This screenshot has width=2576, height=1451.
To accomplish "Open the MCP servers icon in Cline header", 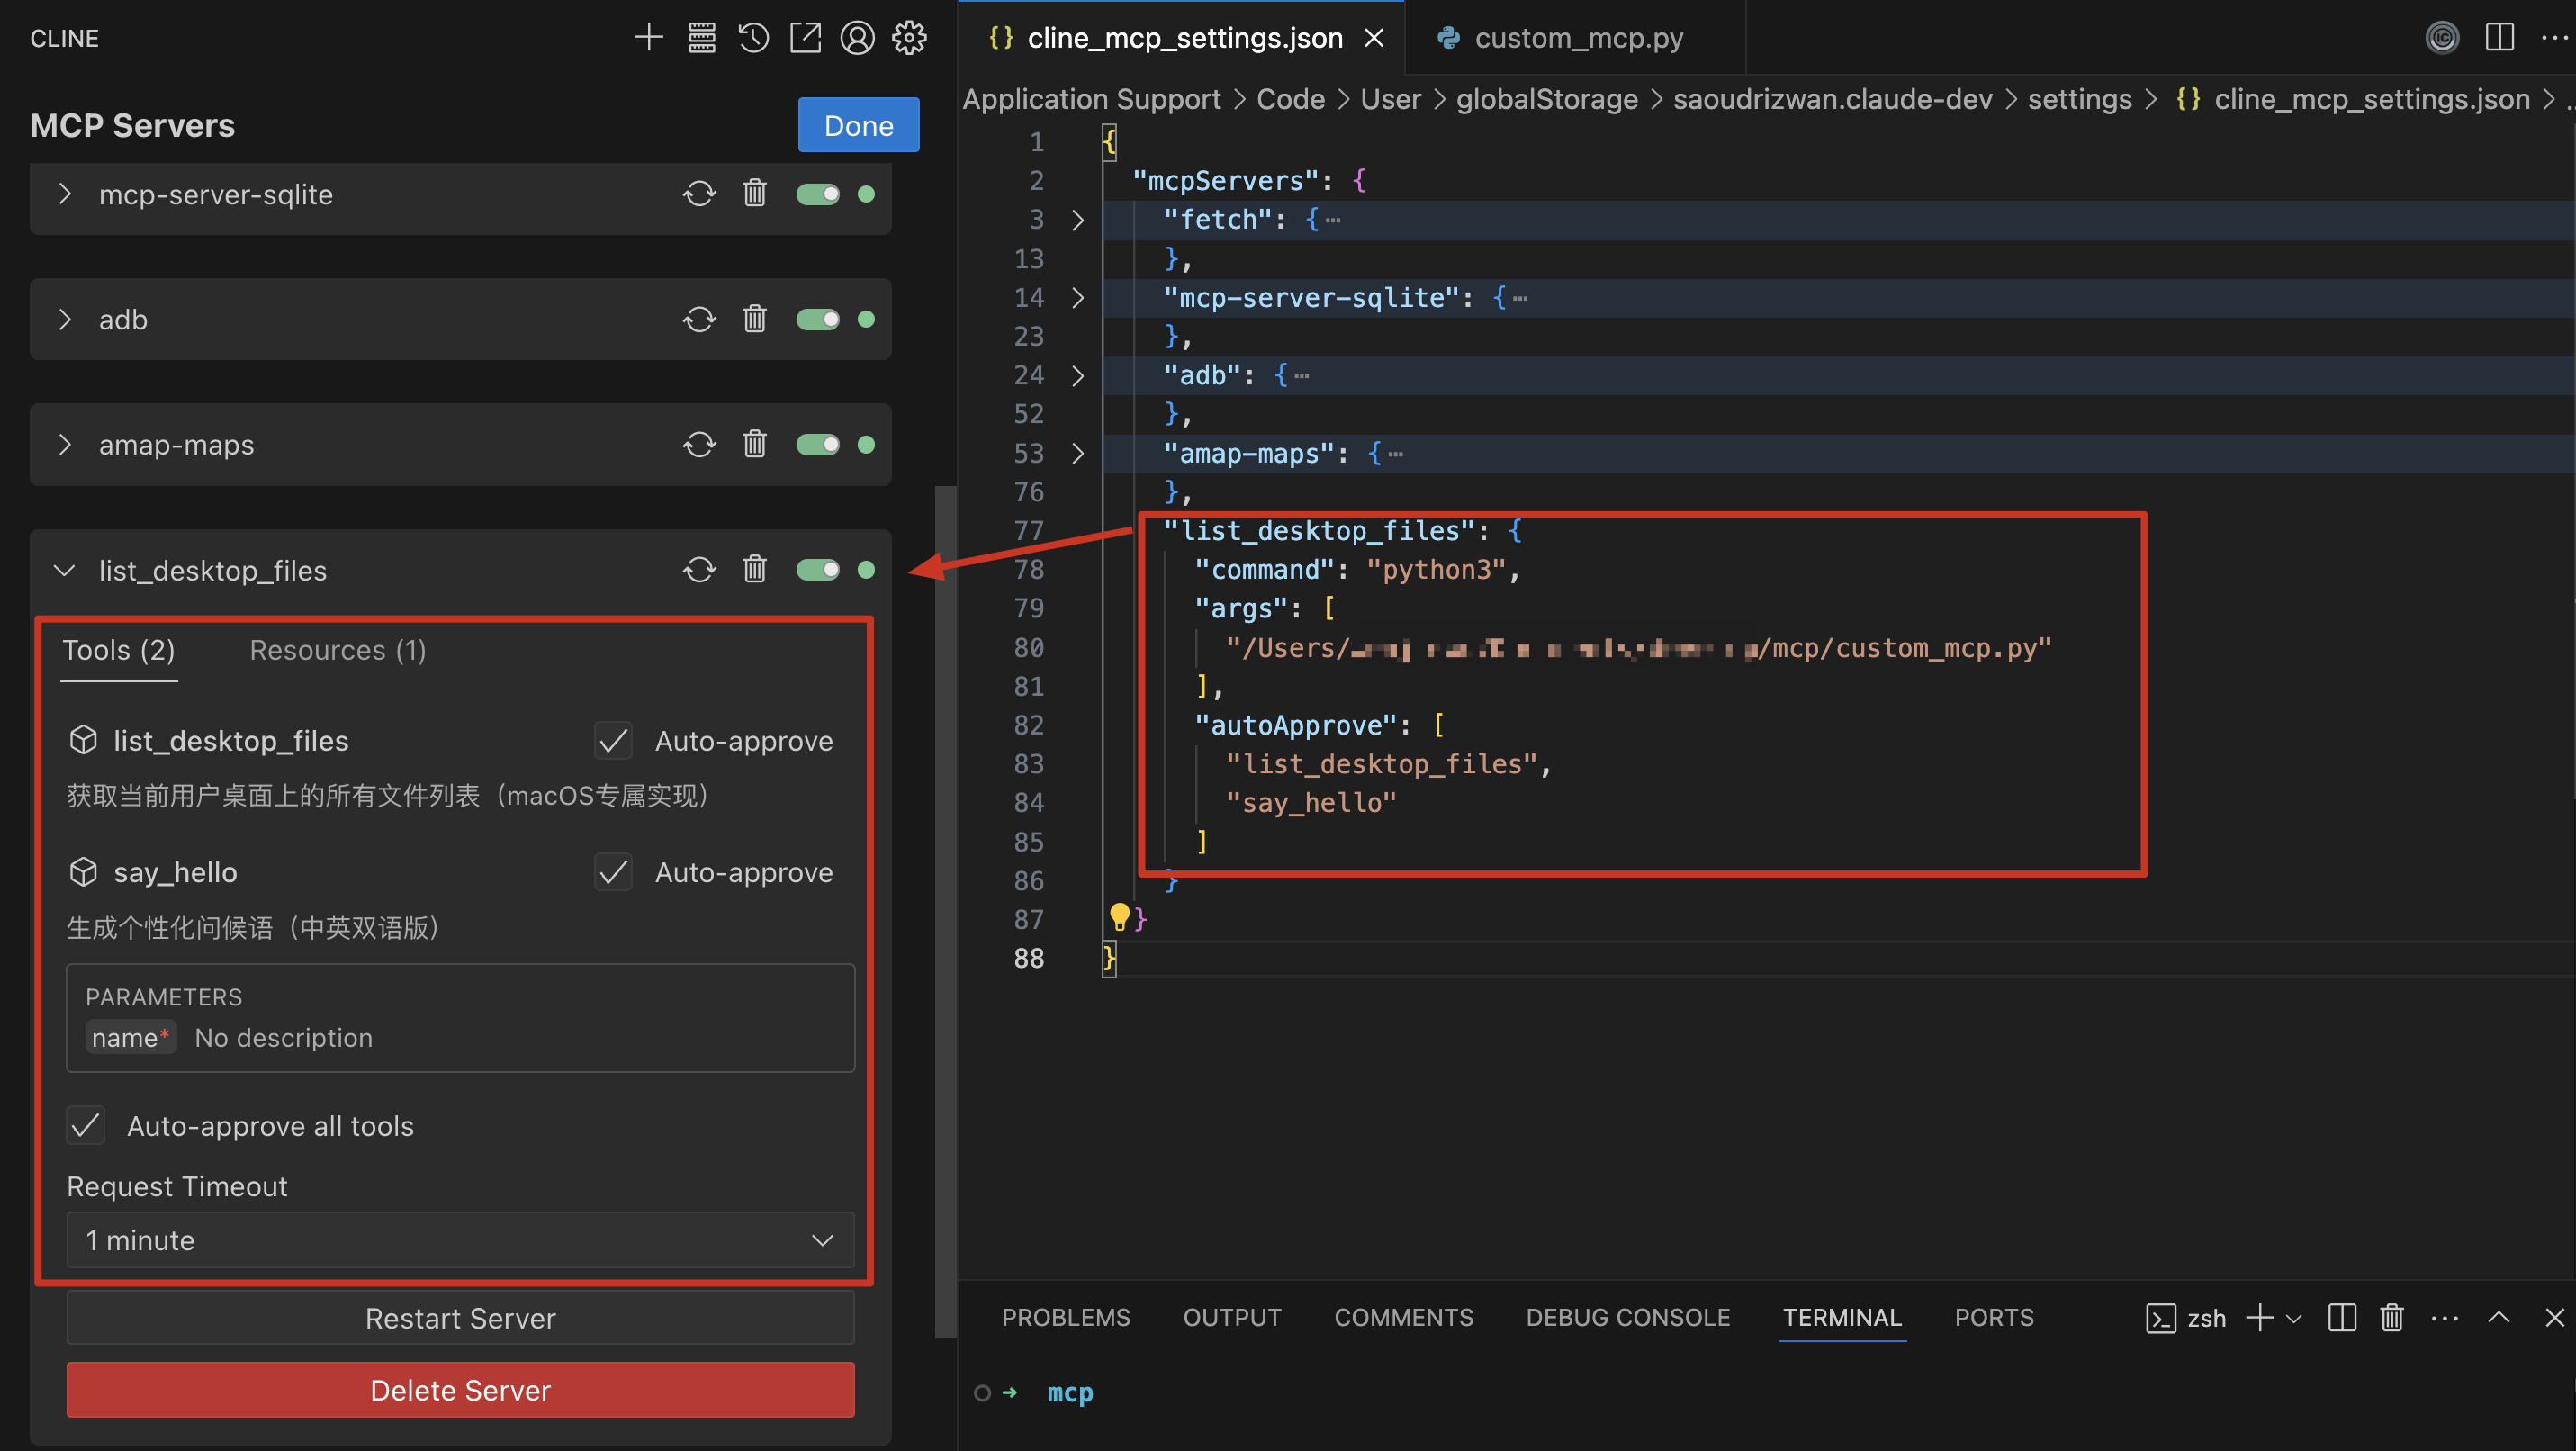I will [x=701, y=38].
